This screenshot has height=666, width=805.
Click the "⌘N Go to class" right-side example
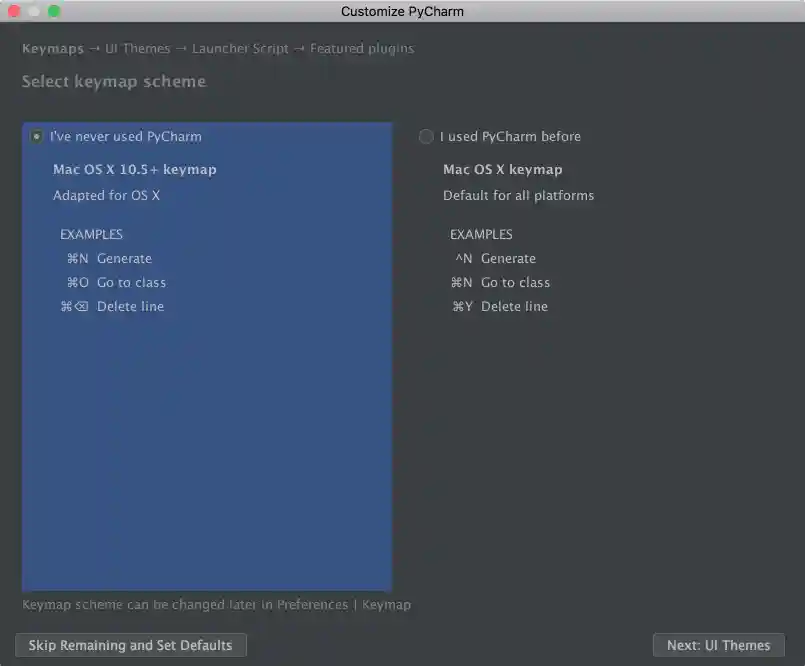point(501,282)
